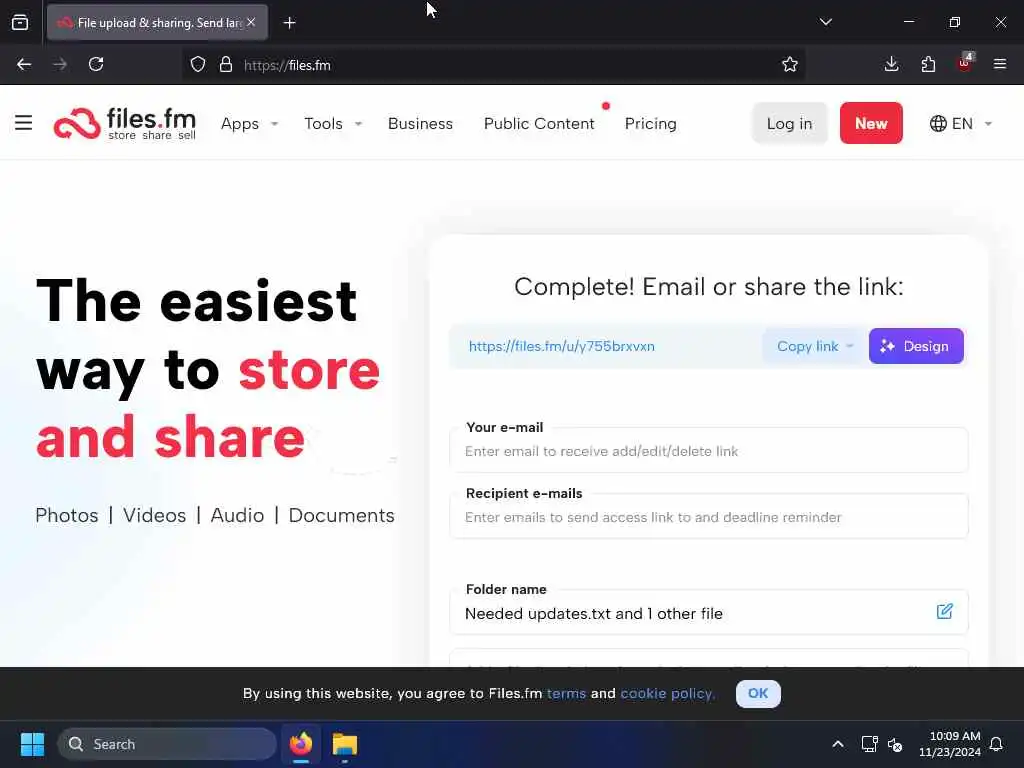Go back to previous page
1024x768 pixels.
pyautogui.click(x=24, y=65)
